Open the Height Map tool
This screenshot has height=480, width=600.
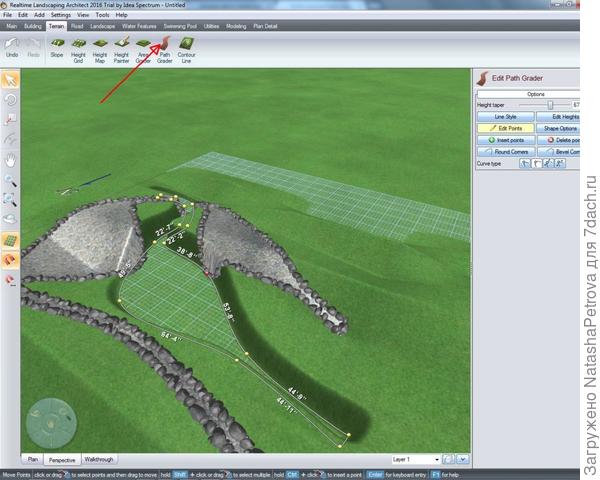point(100,49)
